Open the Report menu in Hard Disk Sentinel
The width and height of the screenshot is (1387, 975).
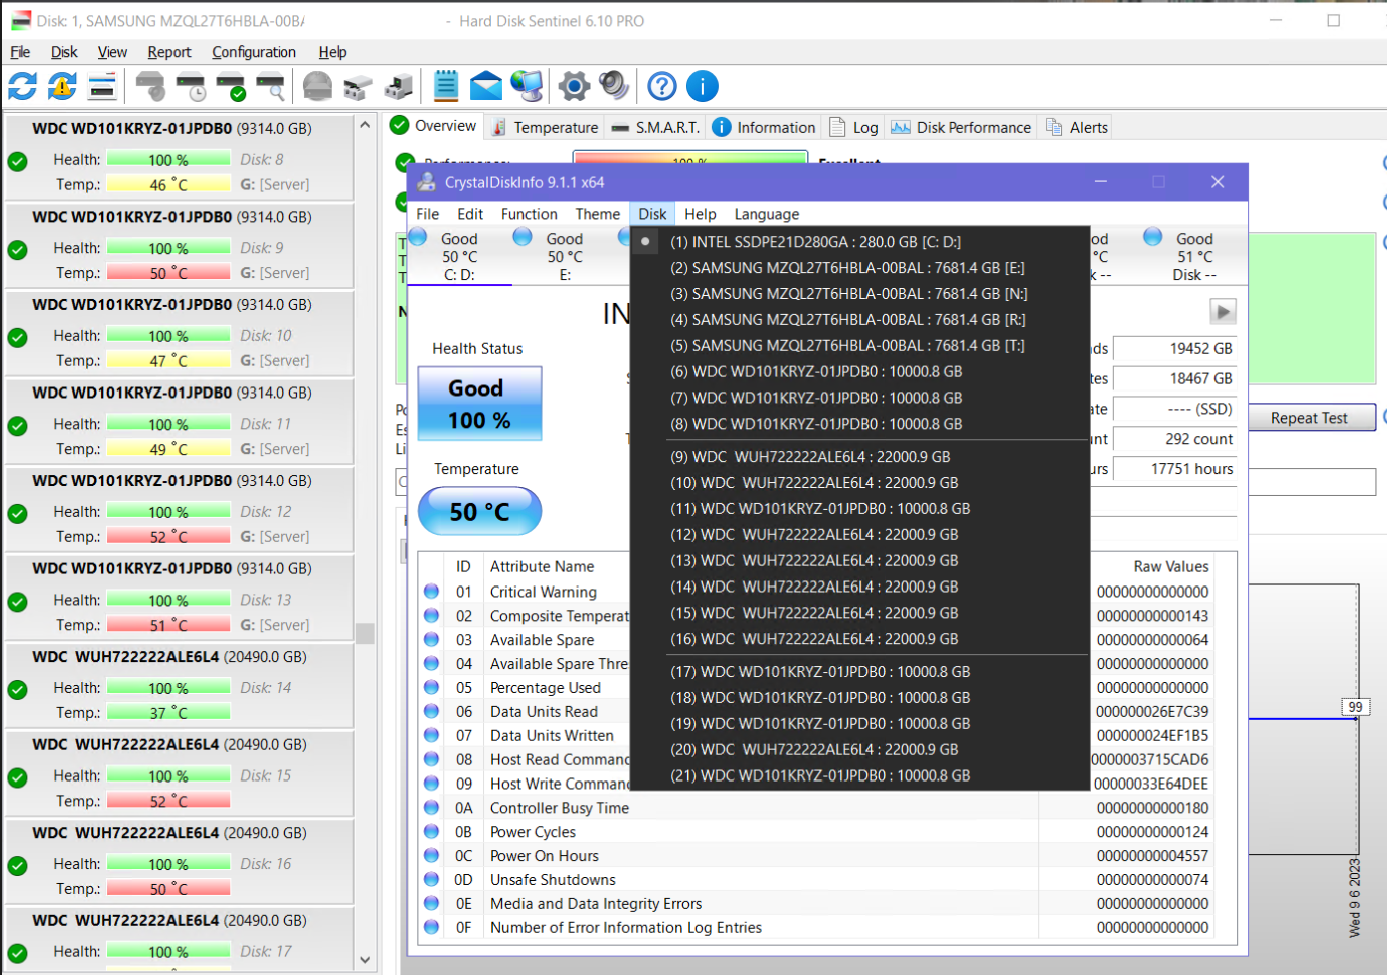pos(169,52)
